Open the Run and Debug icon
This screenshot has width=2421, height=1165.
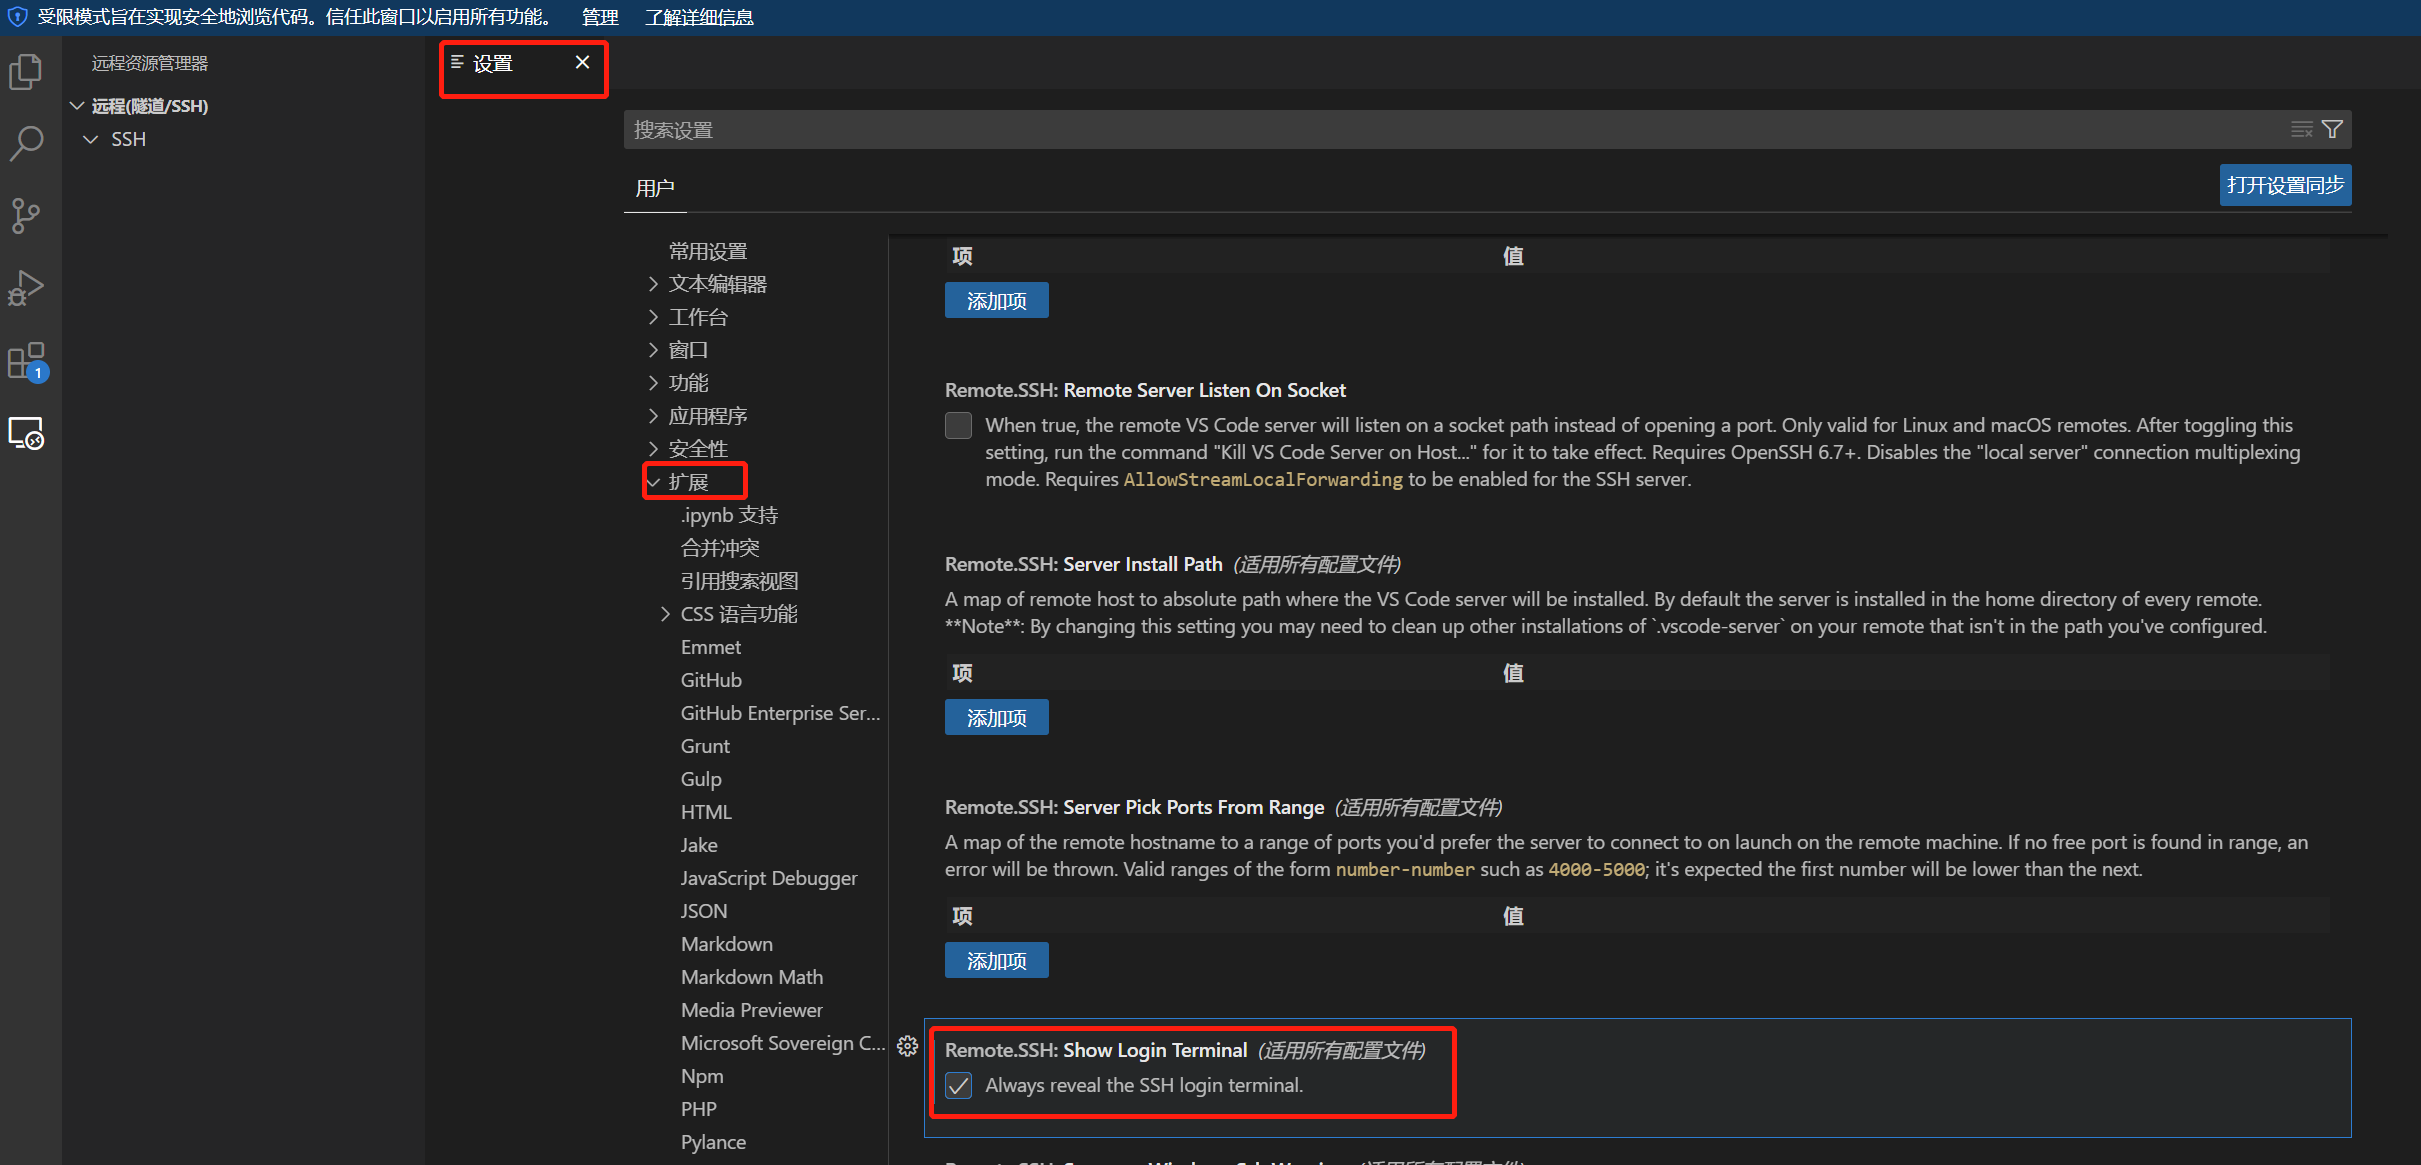tap(26, 288)
